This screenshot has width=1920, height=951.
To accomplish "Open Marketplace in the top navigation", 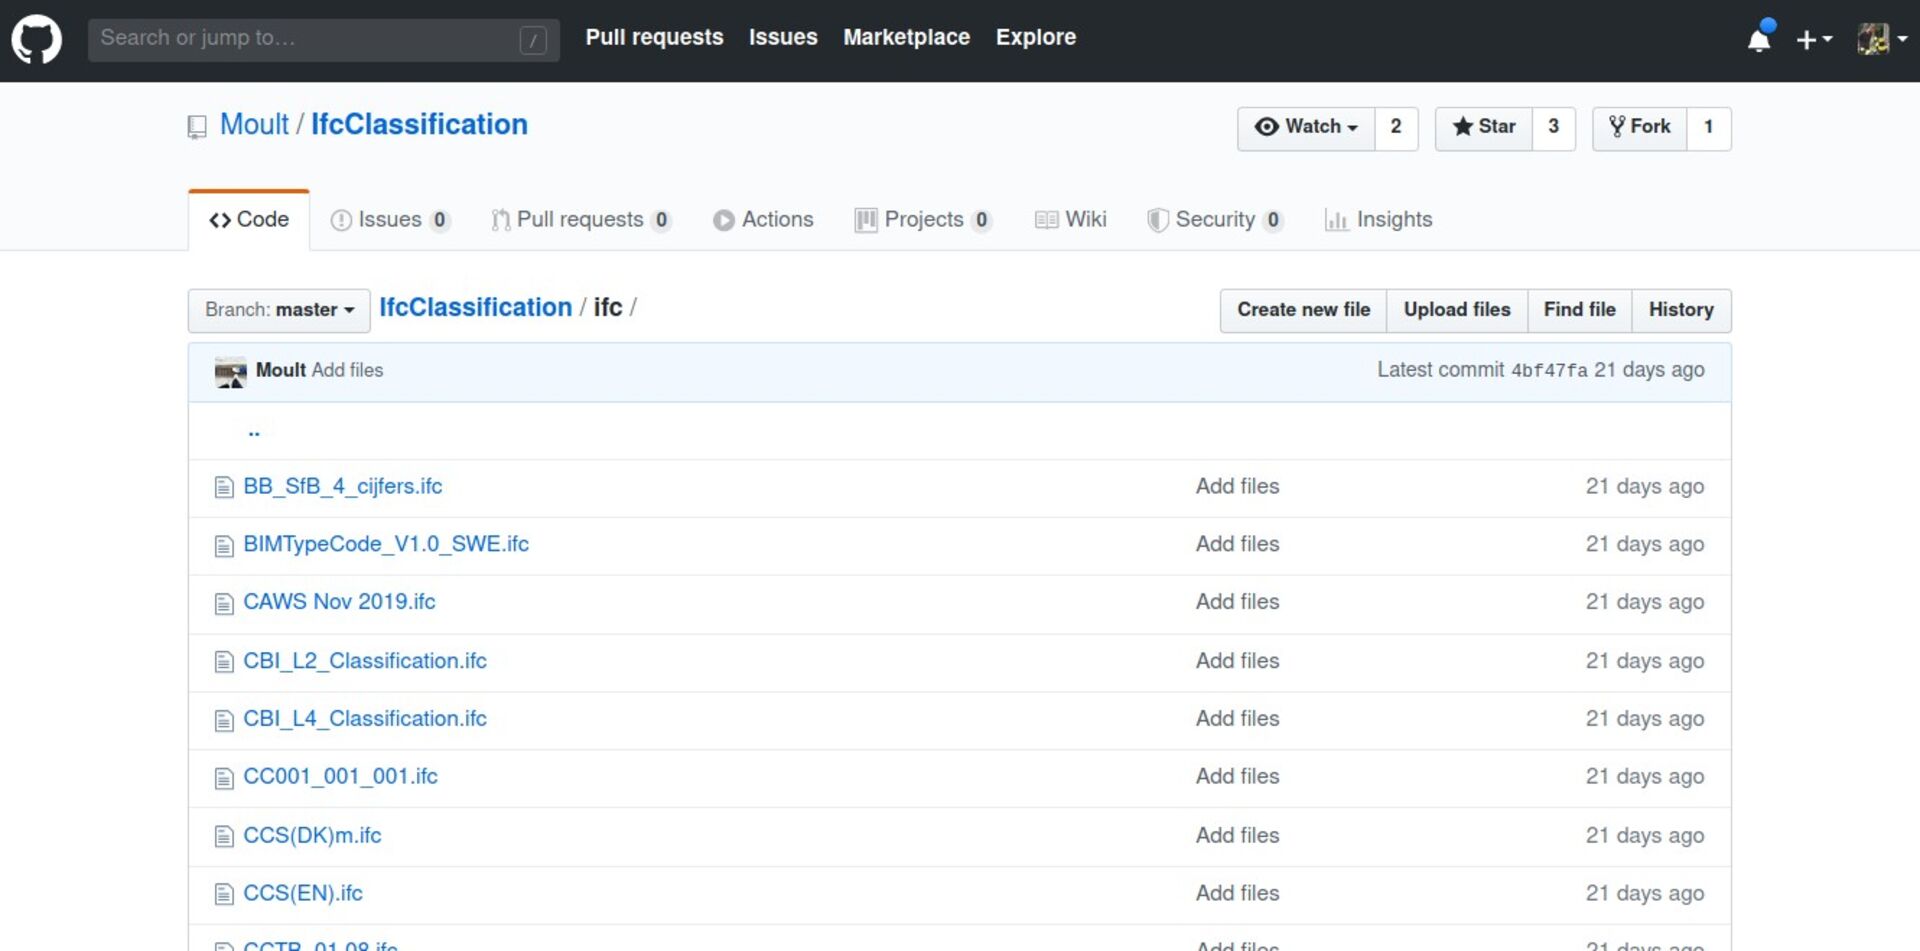I will 906,37.
